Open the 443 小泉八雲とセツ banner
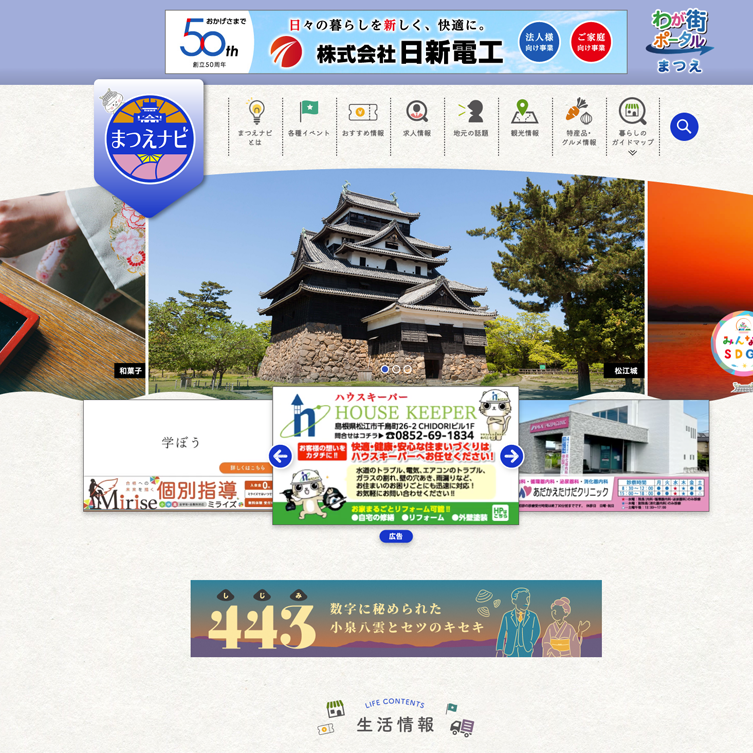Screen dimensions: 753x753 click(396, 618)
